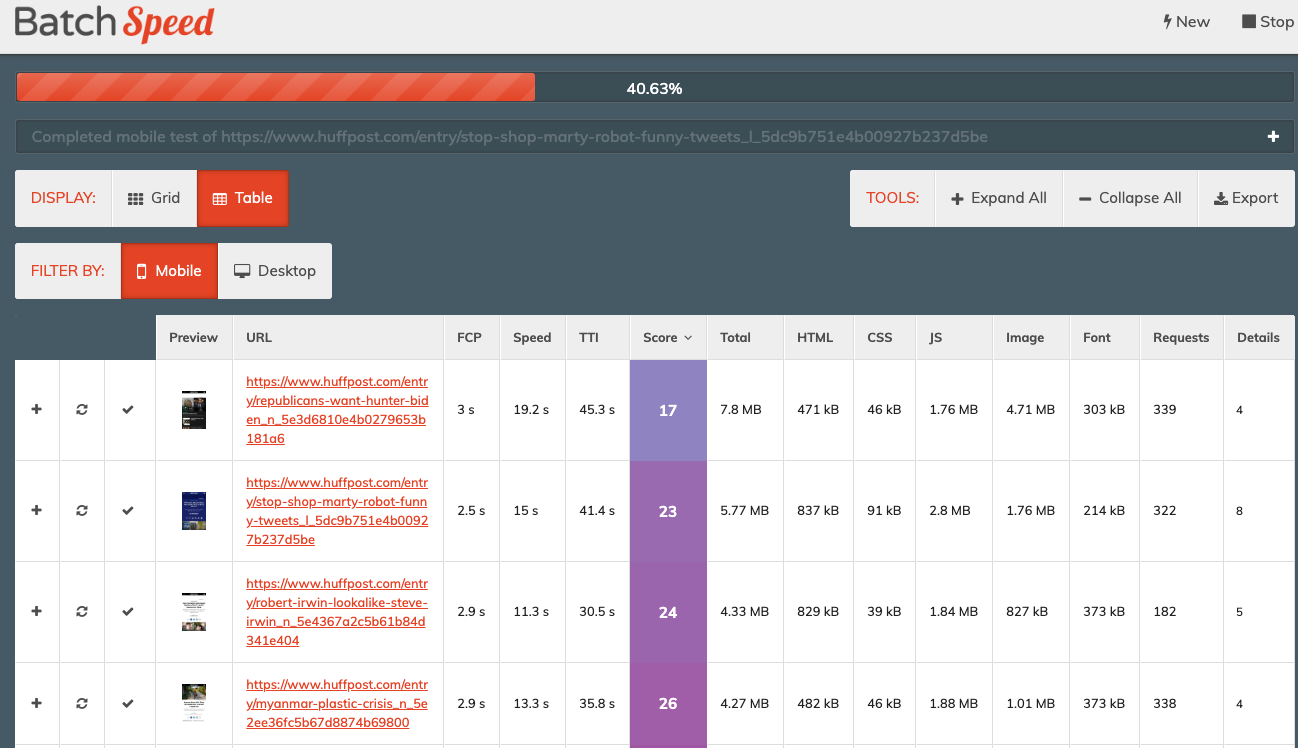This screenshot has height=748, width=1298.
Task: Switch display to Grid view
Action: tap(154, 198)
